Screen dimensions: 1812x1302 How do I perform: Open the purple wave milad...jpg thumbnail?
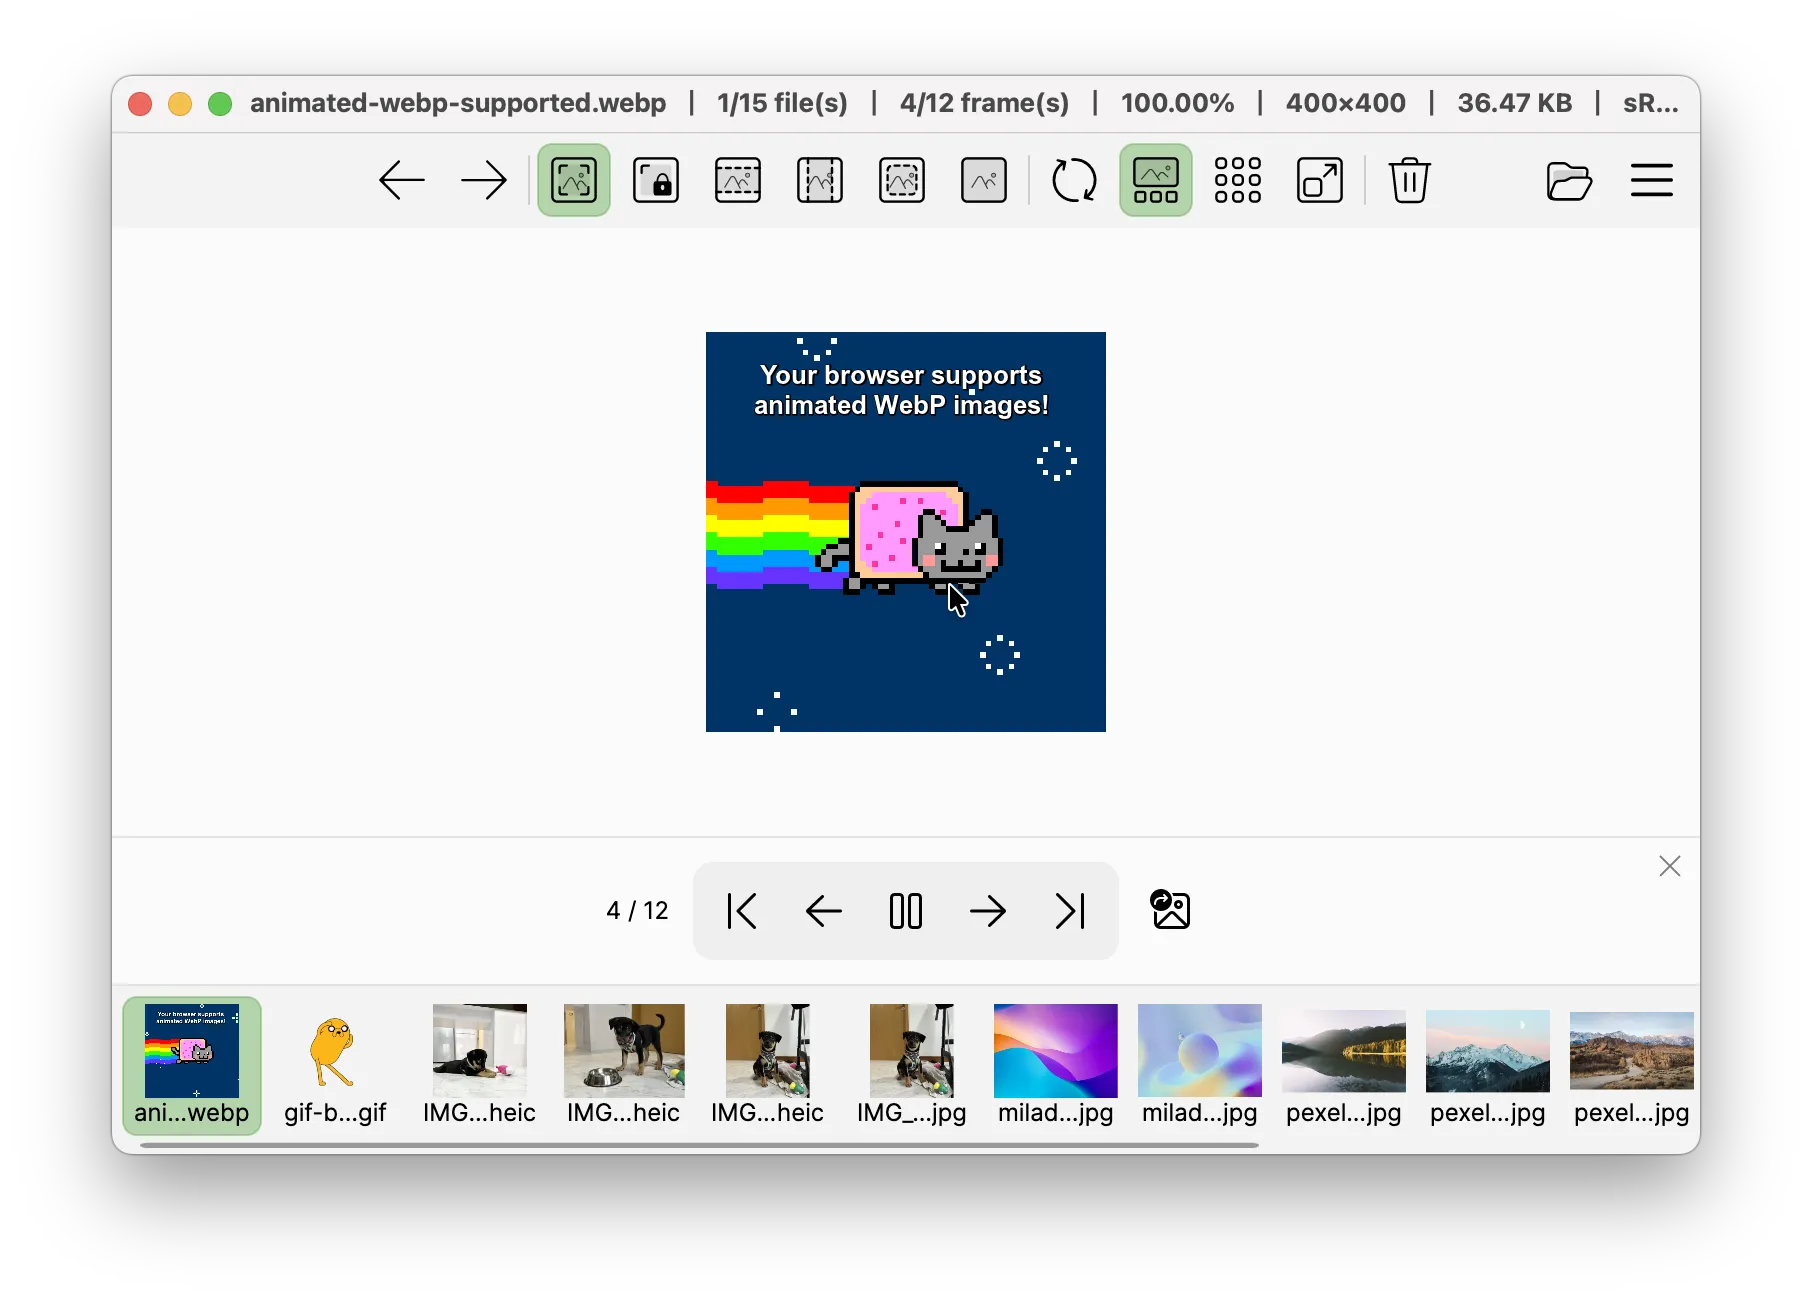1056,1066
